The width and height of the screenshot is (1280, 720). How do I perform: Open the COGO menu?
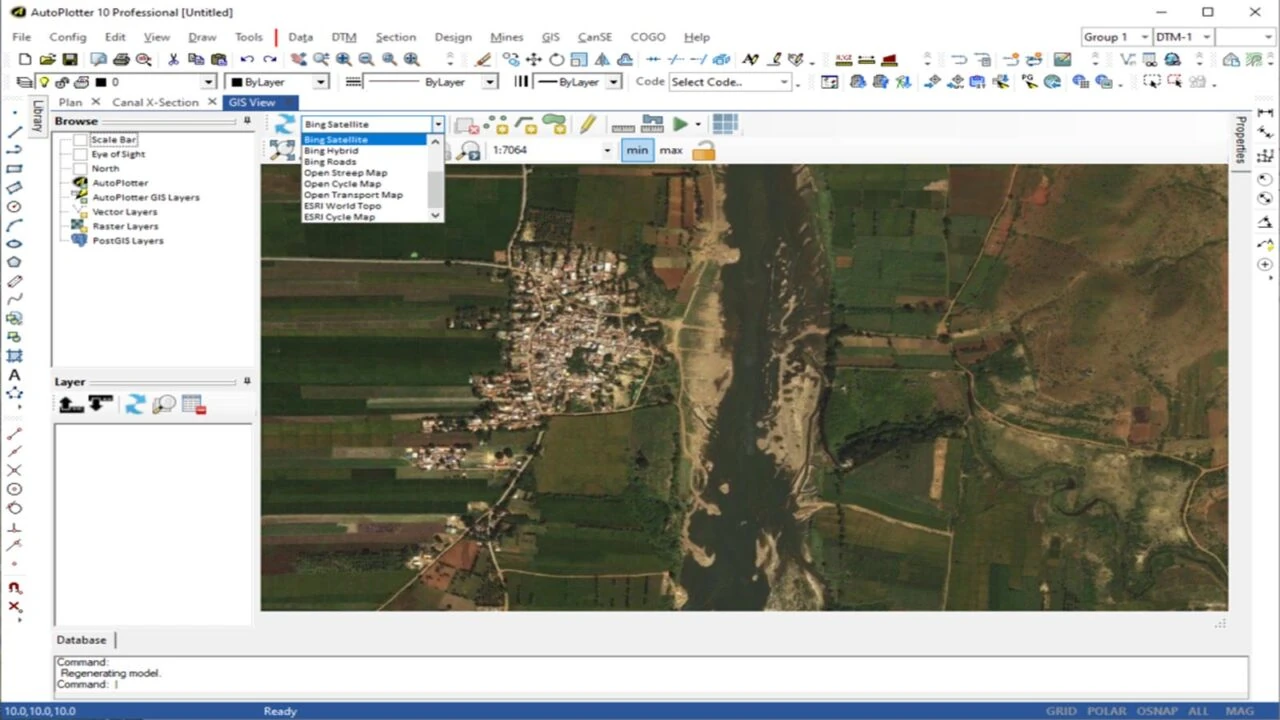tap(647, 37)
